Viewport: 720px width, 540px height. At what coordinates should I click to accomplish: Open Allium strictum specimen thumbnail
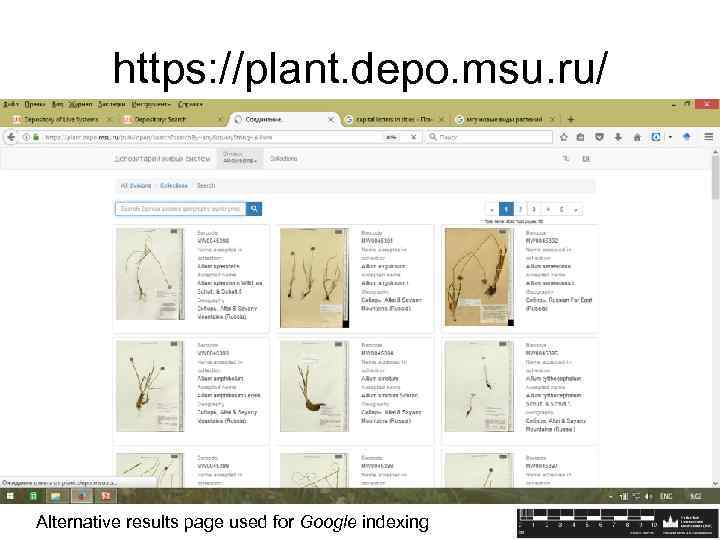coord(315,386)
